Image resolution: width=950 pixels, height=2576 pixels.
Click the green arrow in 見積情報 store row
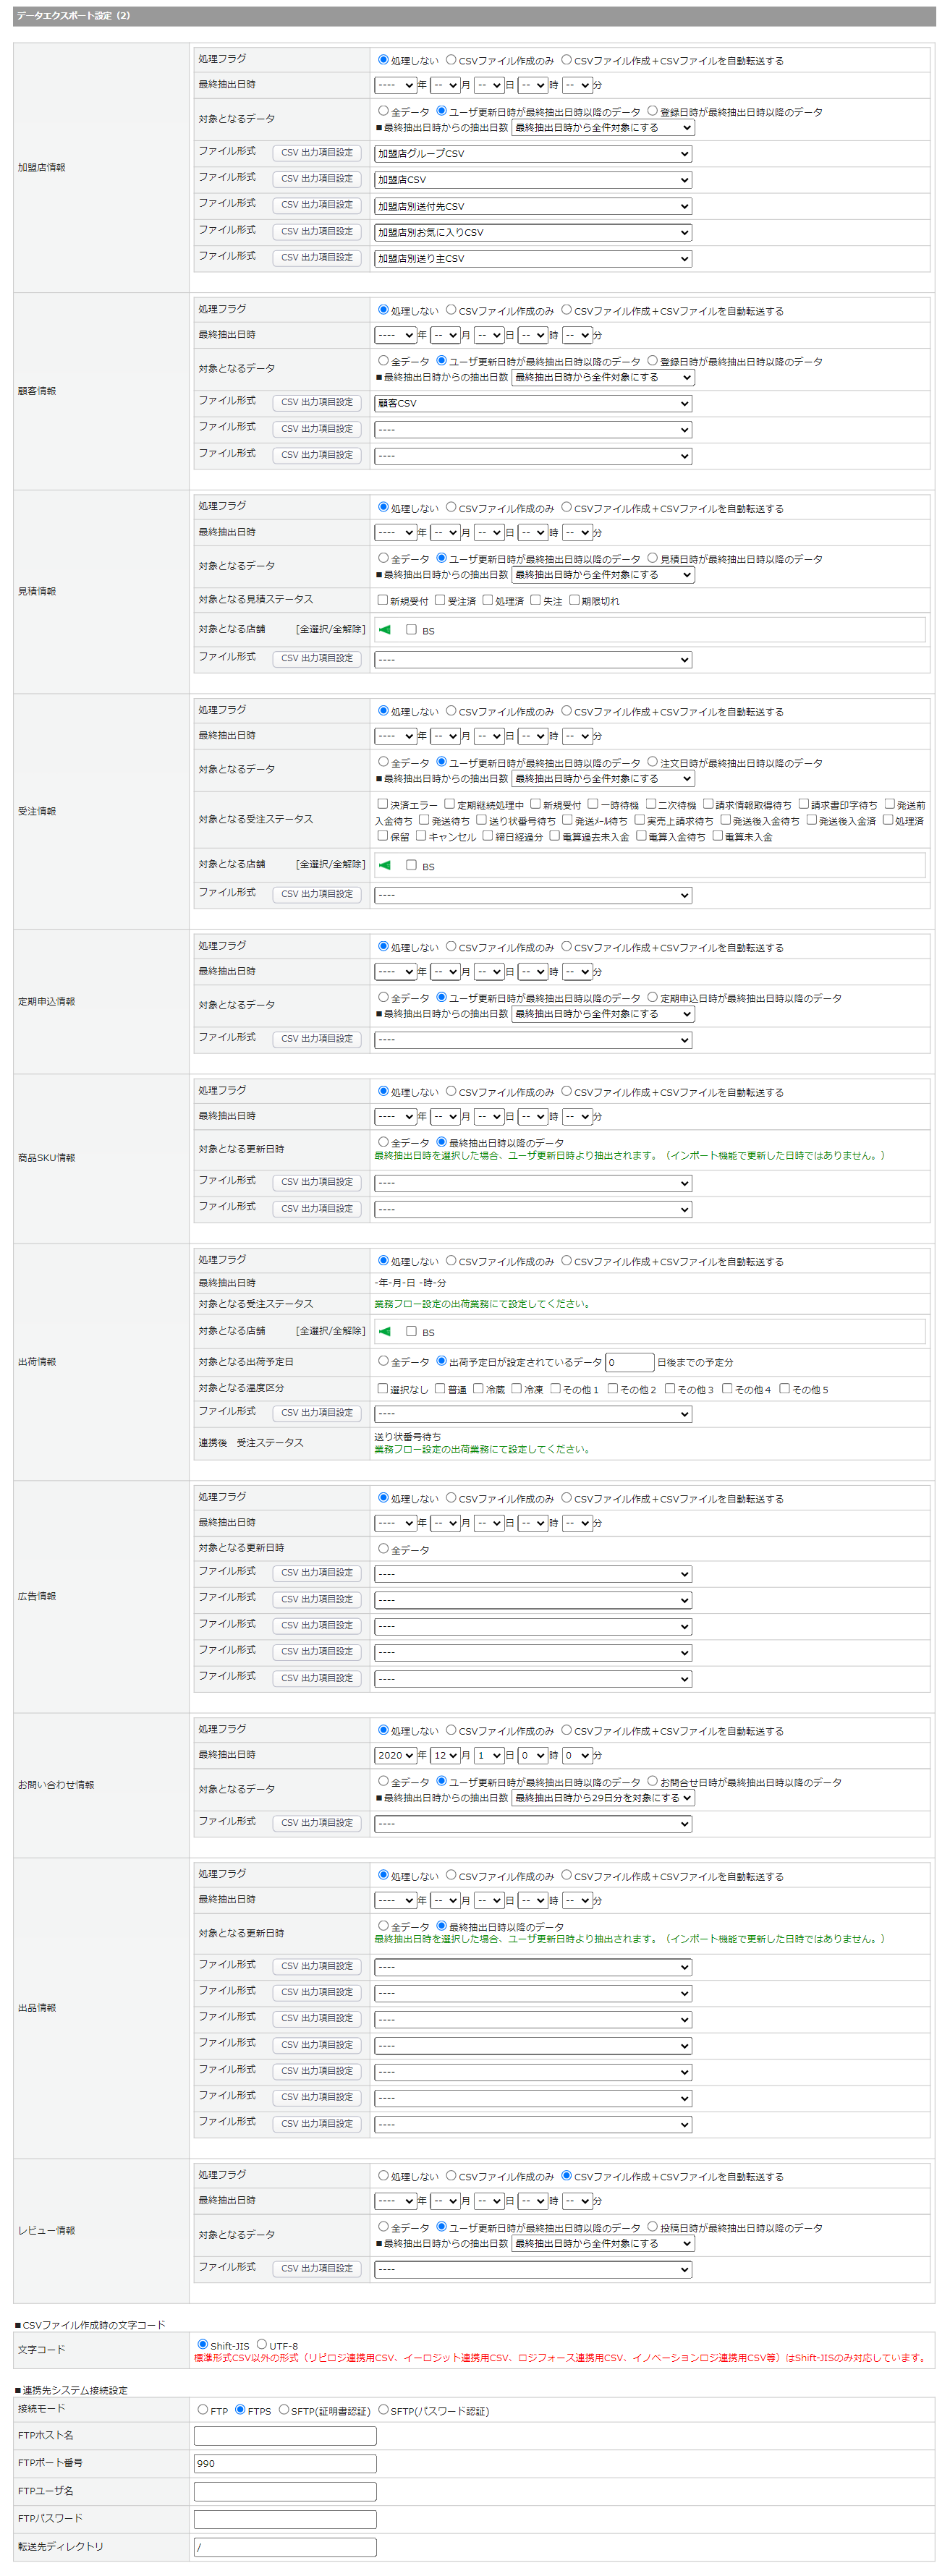click(x=385, y=630)
